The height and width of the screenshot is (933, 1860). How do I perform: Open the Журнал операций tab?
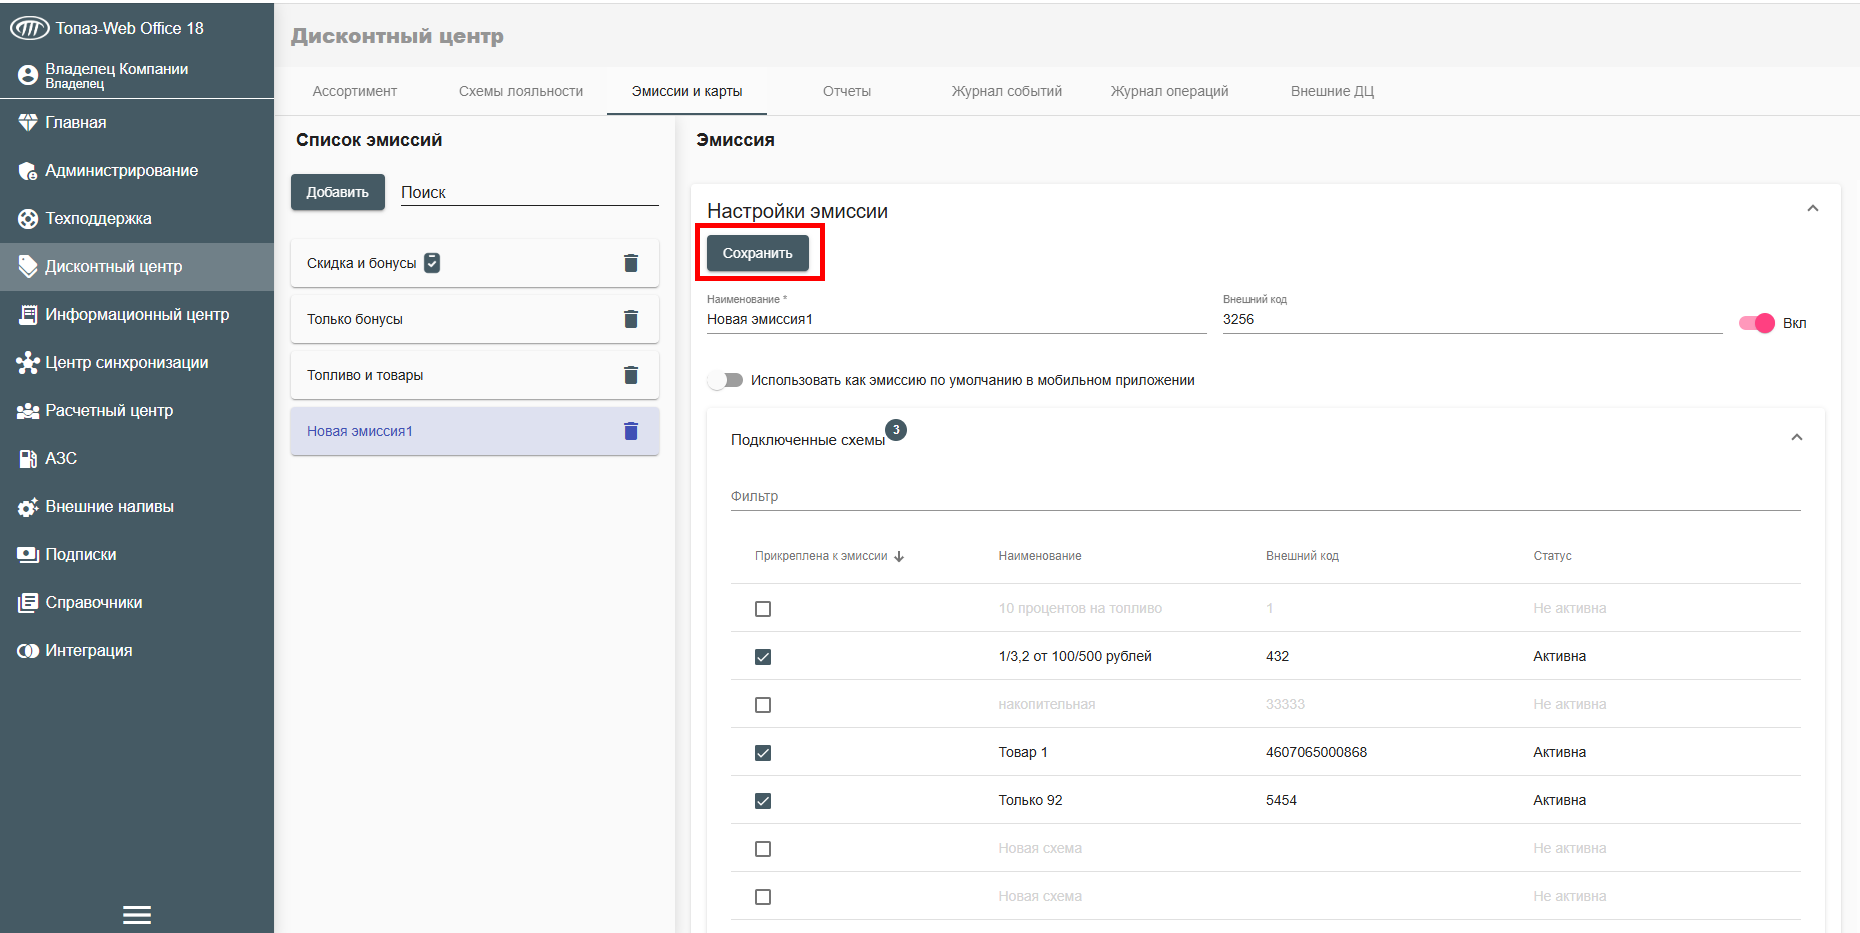(x=1170, y=91)
